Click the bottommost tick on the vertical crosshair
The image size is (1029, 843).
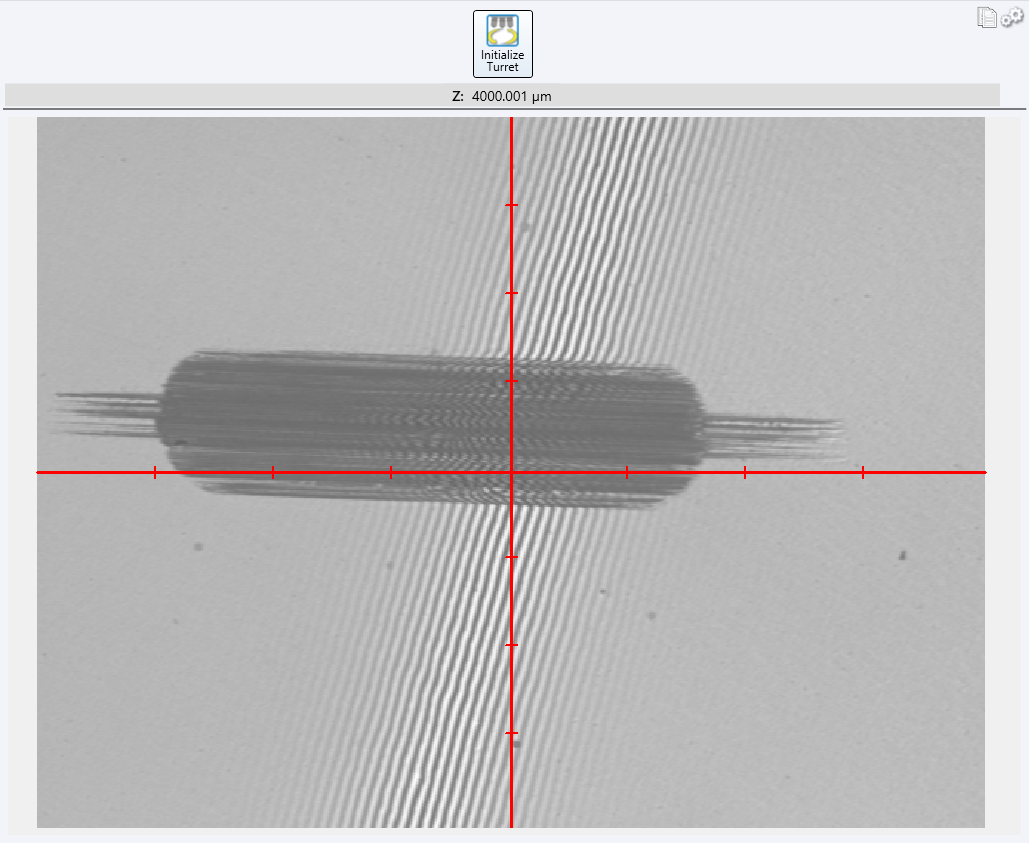511,733
